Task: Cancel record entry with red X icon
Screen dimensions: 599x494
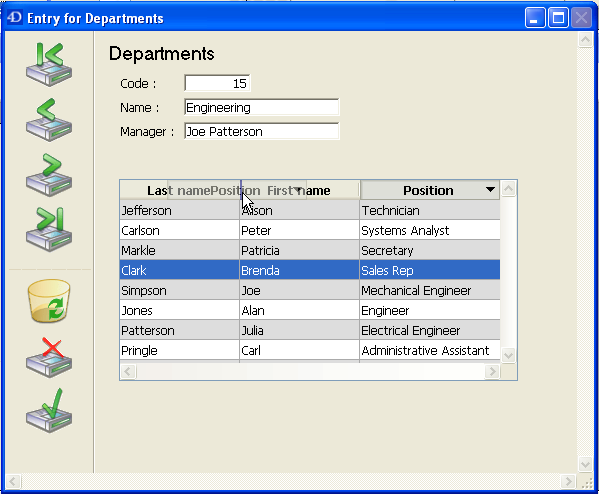Action: tap(49, 358)
